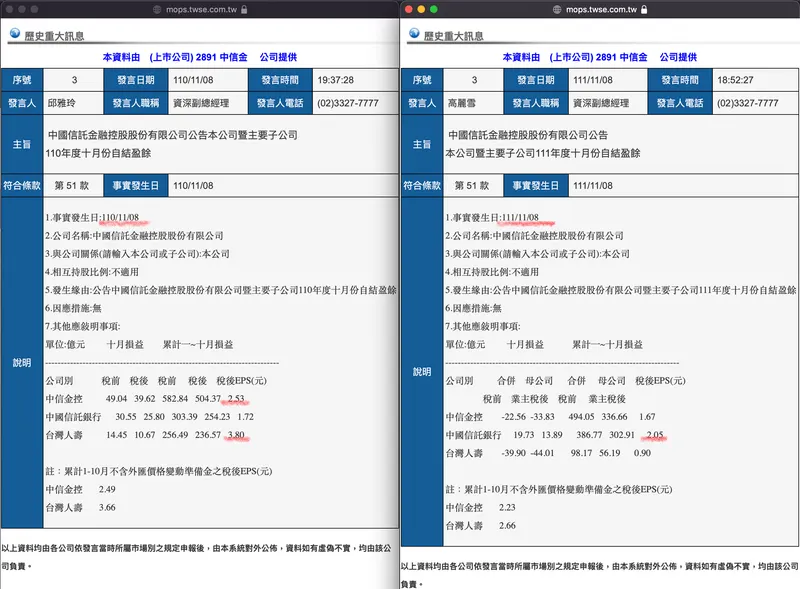The width and height of the screenshot is (800, 589).
Task: Click 110年度十月份自結盈餘 subject line
Action: pyautogui.click(x=98, y=153)
